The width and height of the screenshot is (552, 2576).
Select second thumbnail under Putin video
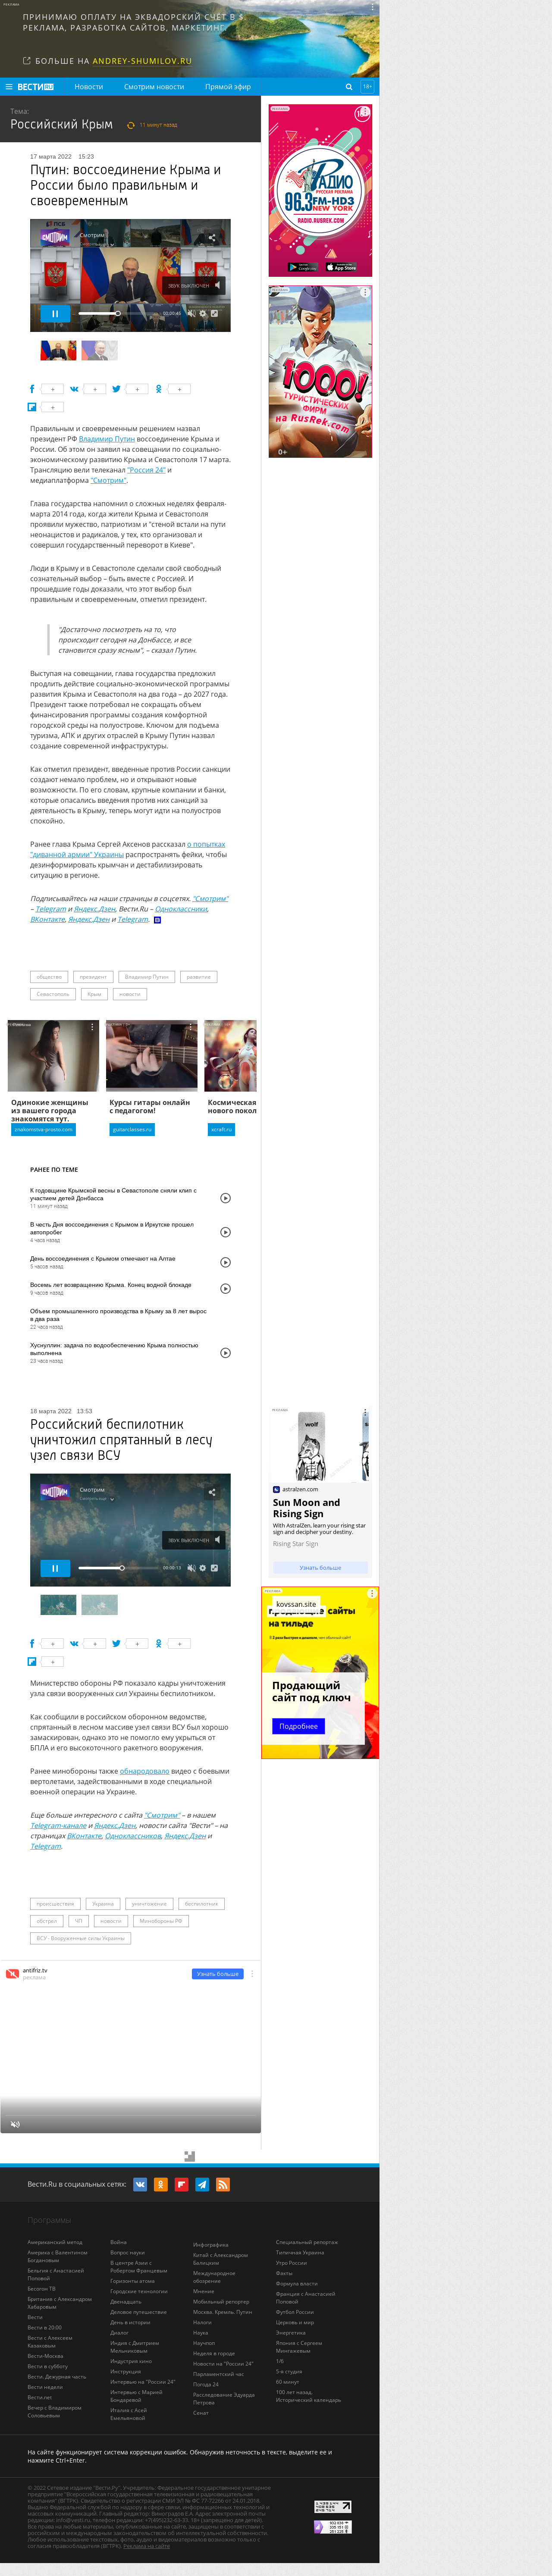pos(99,350)
